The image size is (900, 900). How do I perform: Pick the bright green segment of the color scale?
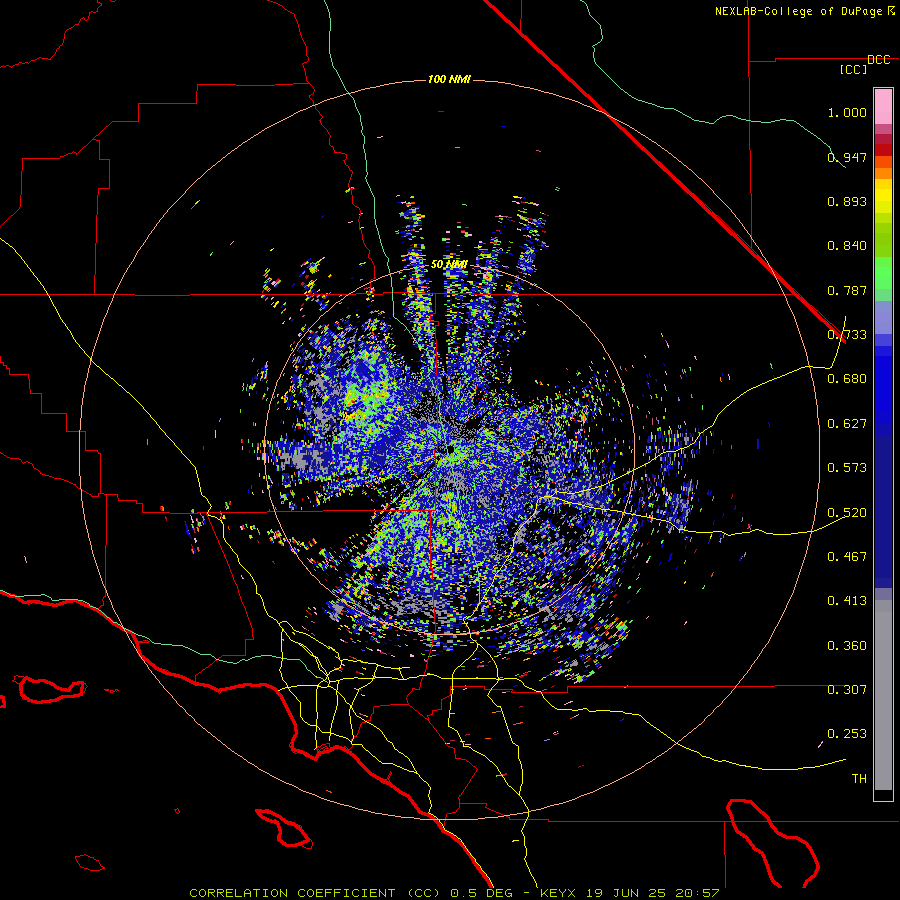point(883,273)
